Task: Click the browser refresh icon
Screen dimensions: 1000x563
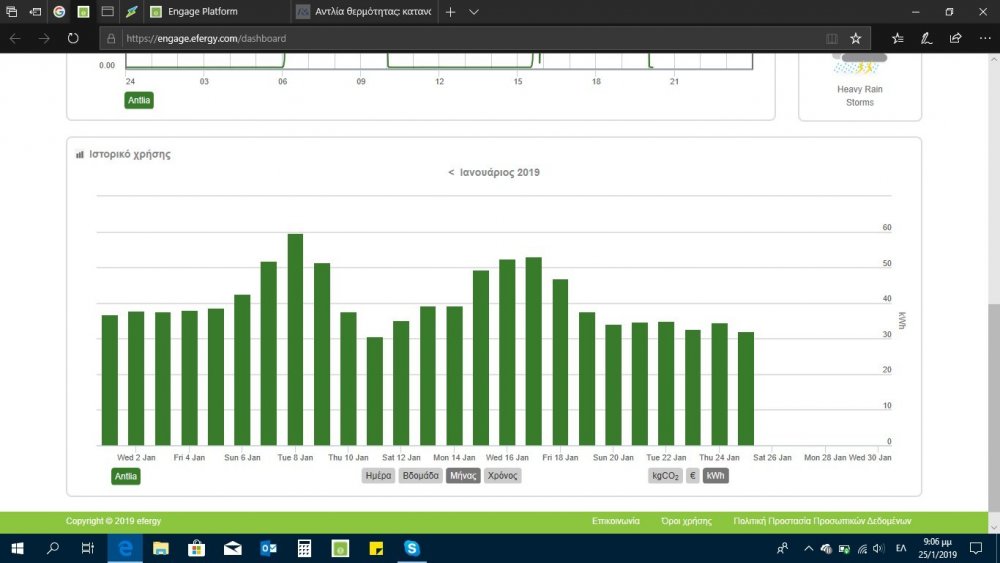Action: 73,38
